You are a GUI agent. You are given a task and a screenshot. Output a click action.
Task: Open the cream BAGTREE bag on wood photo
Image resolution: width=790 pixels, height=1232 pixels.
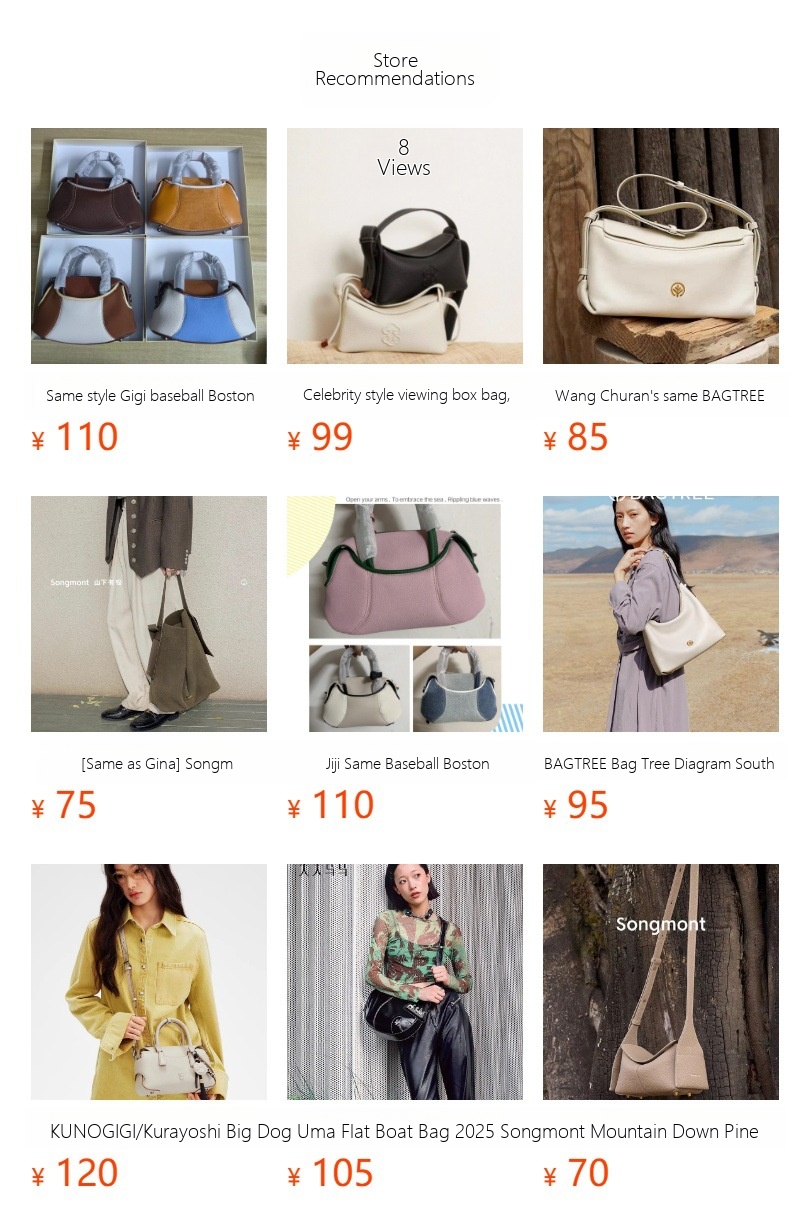click(x=661, y=246)
